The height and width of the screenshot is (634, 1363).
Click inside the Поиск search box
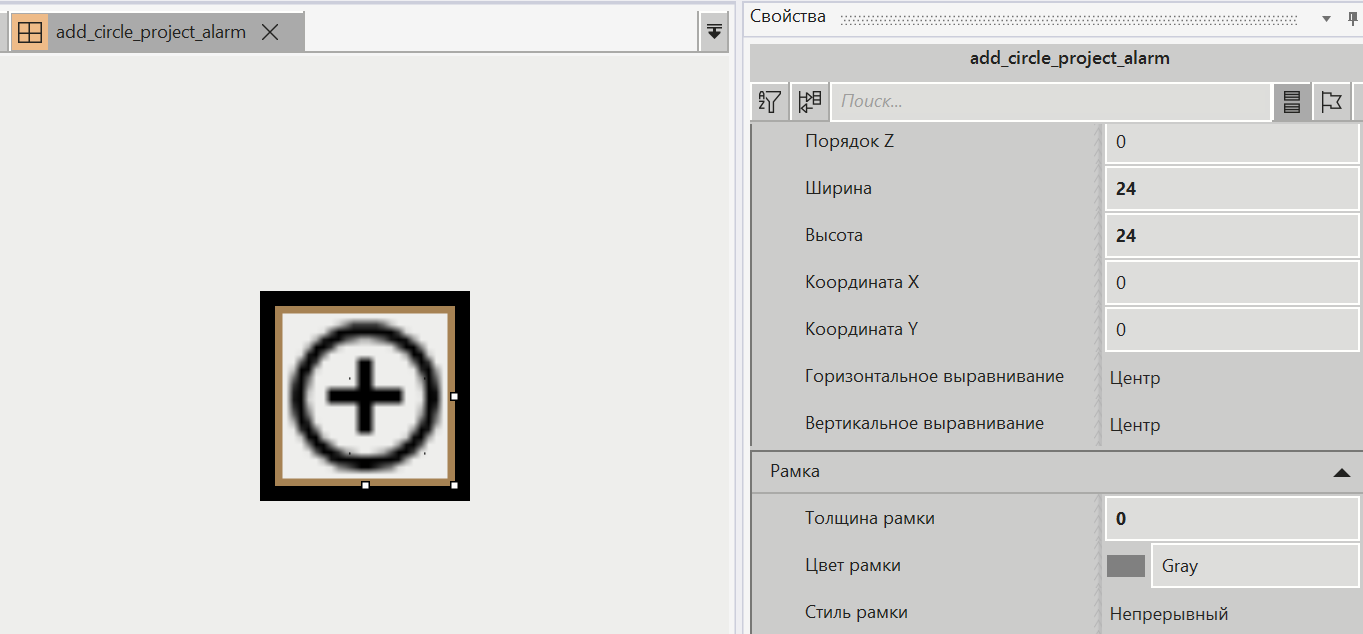pyautogui.click(x=1050, y=101)
